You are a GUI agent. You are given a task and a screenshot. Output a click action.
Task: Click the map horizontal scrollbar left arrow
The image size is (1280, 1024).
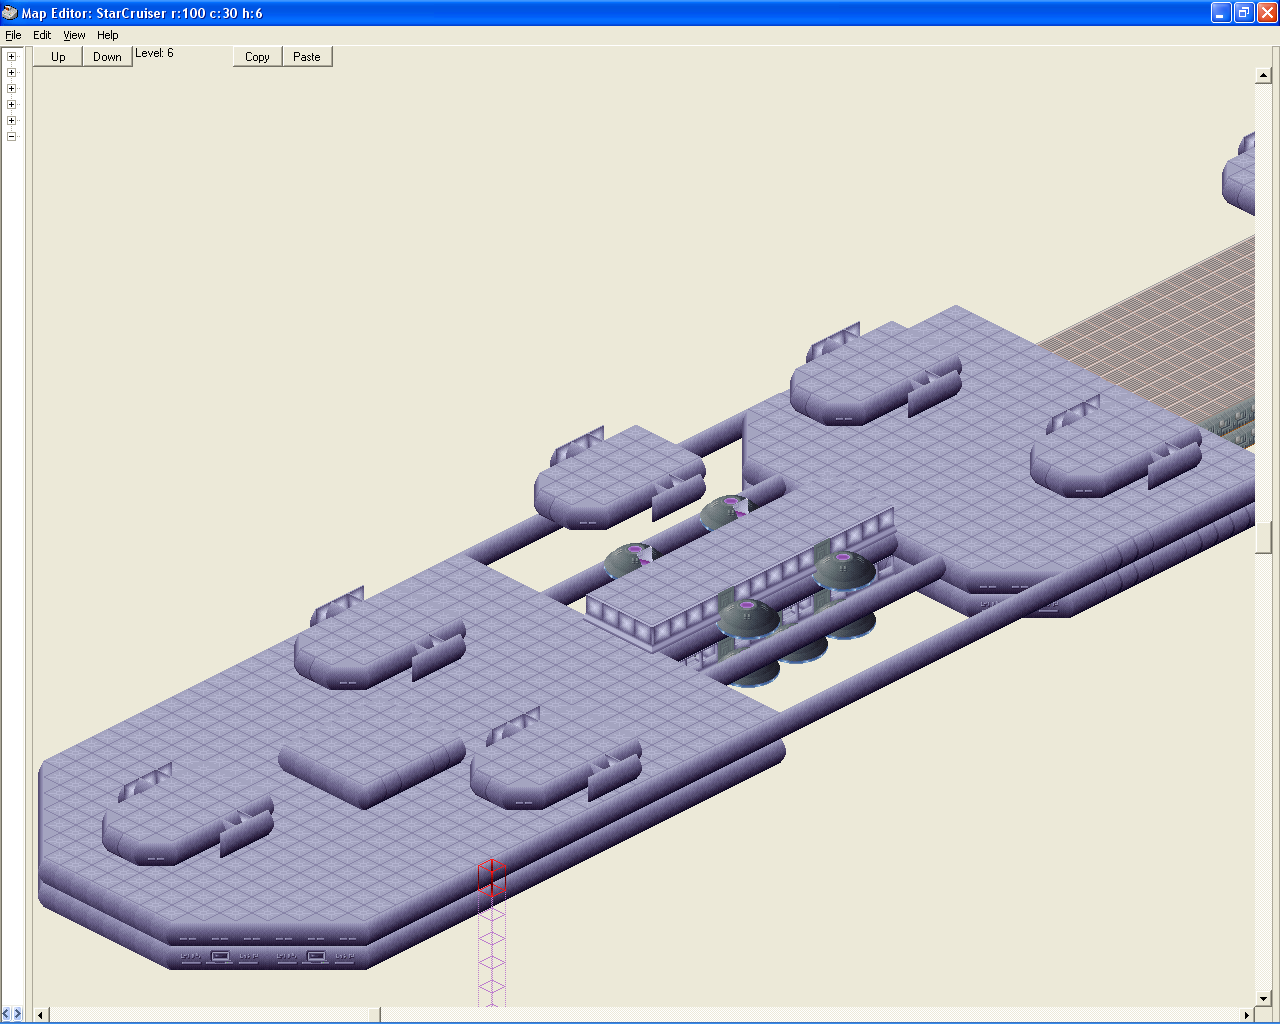[x=40, y=1015]
